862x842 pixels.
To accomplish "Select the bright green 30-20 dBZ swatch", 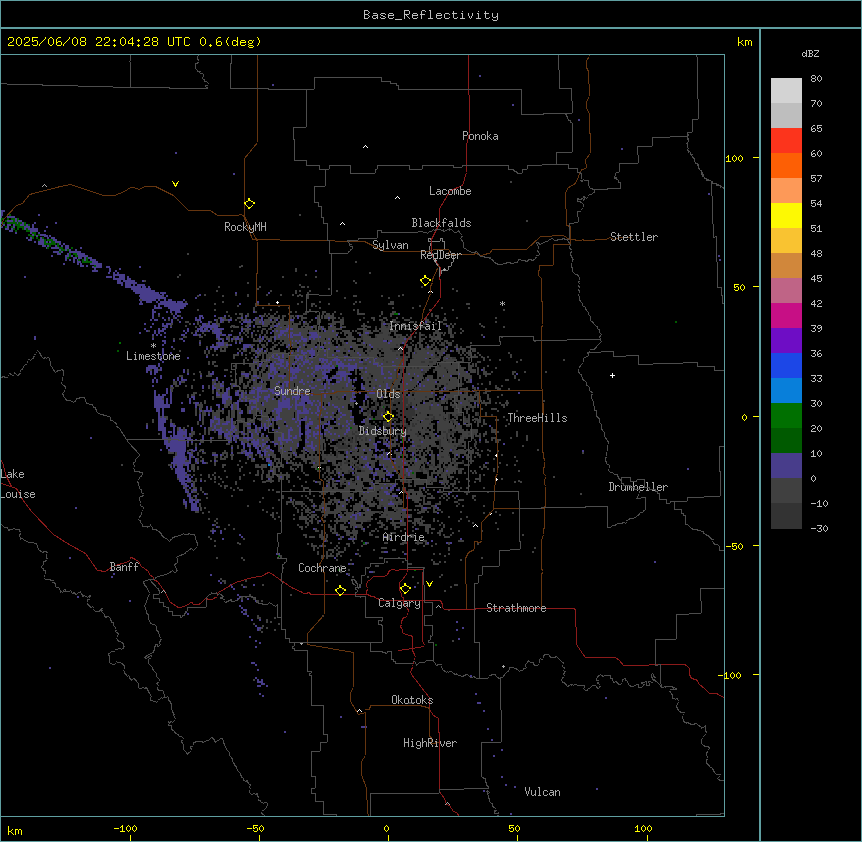I will click(786, 416).
